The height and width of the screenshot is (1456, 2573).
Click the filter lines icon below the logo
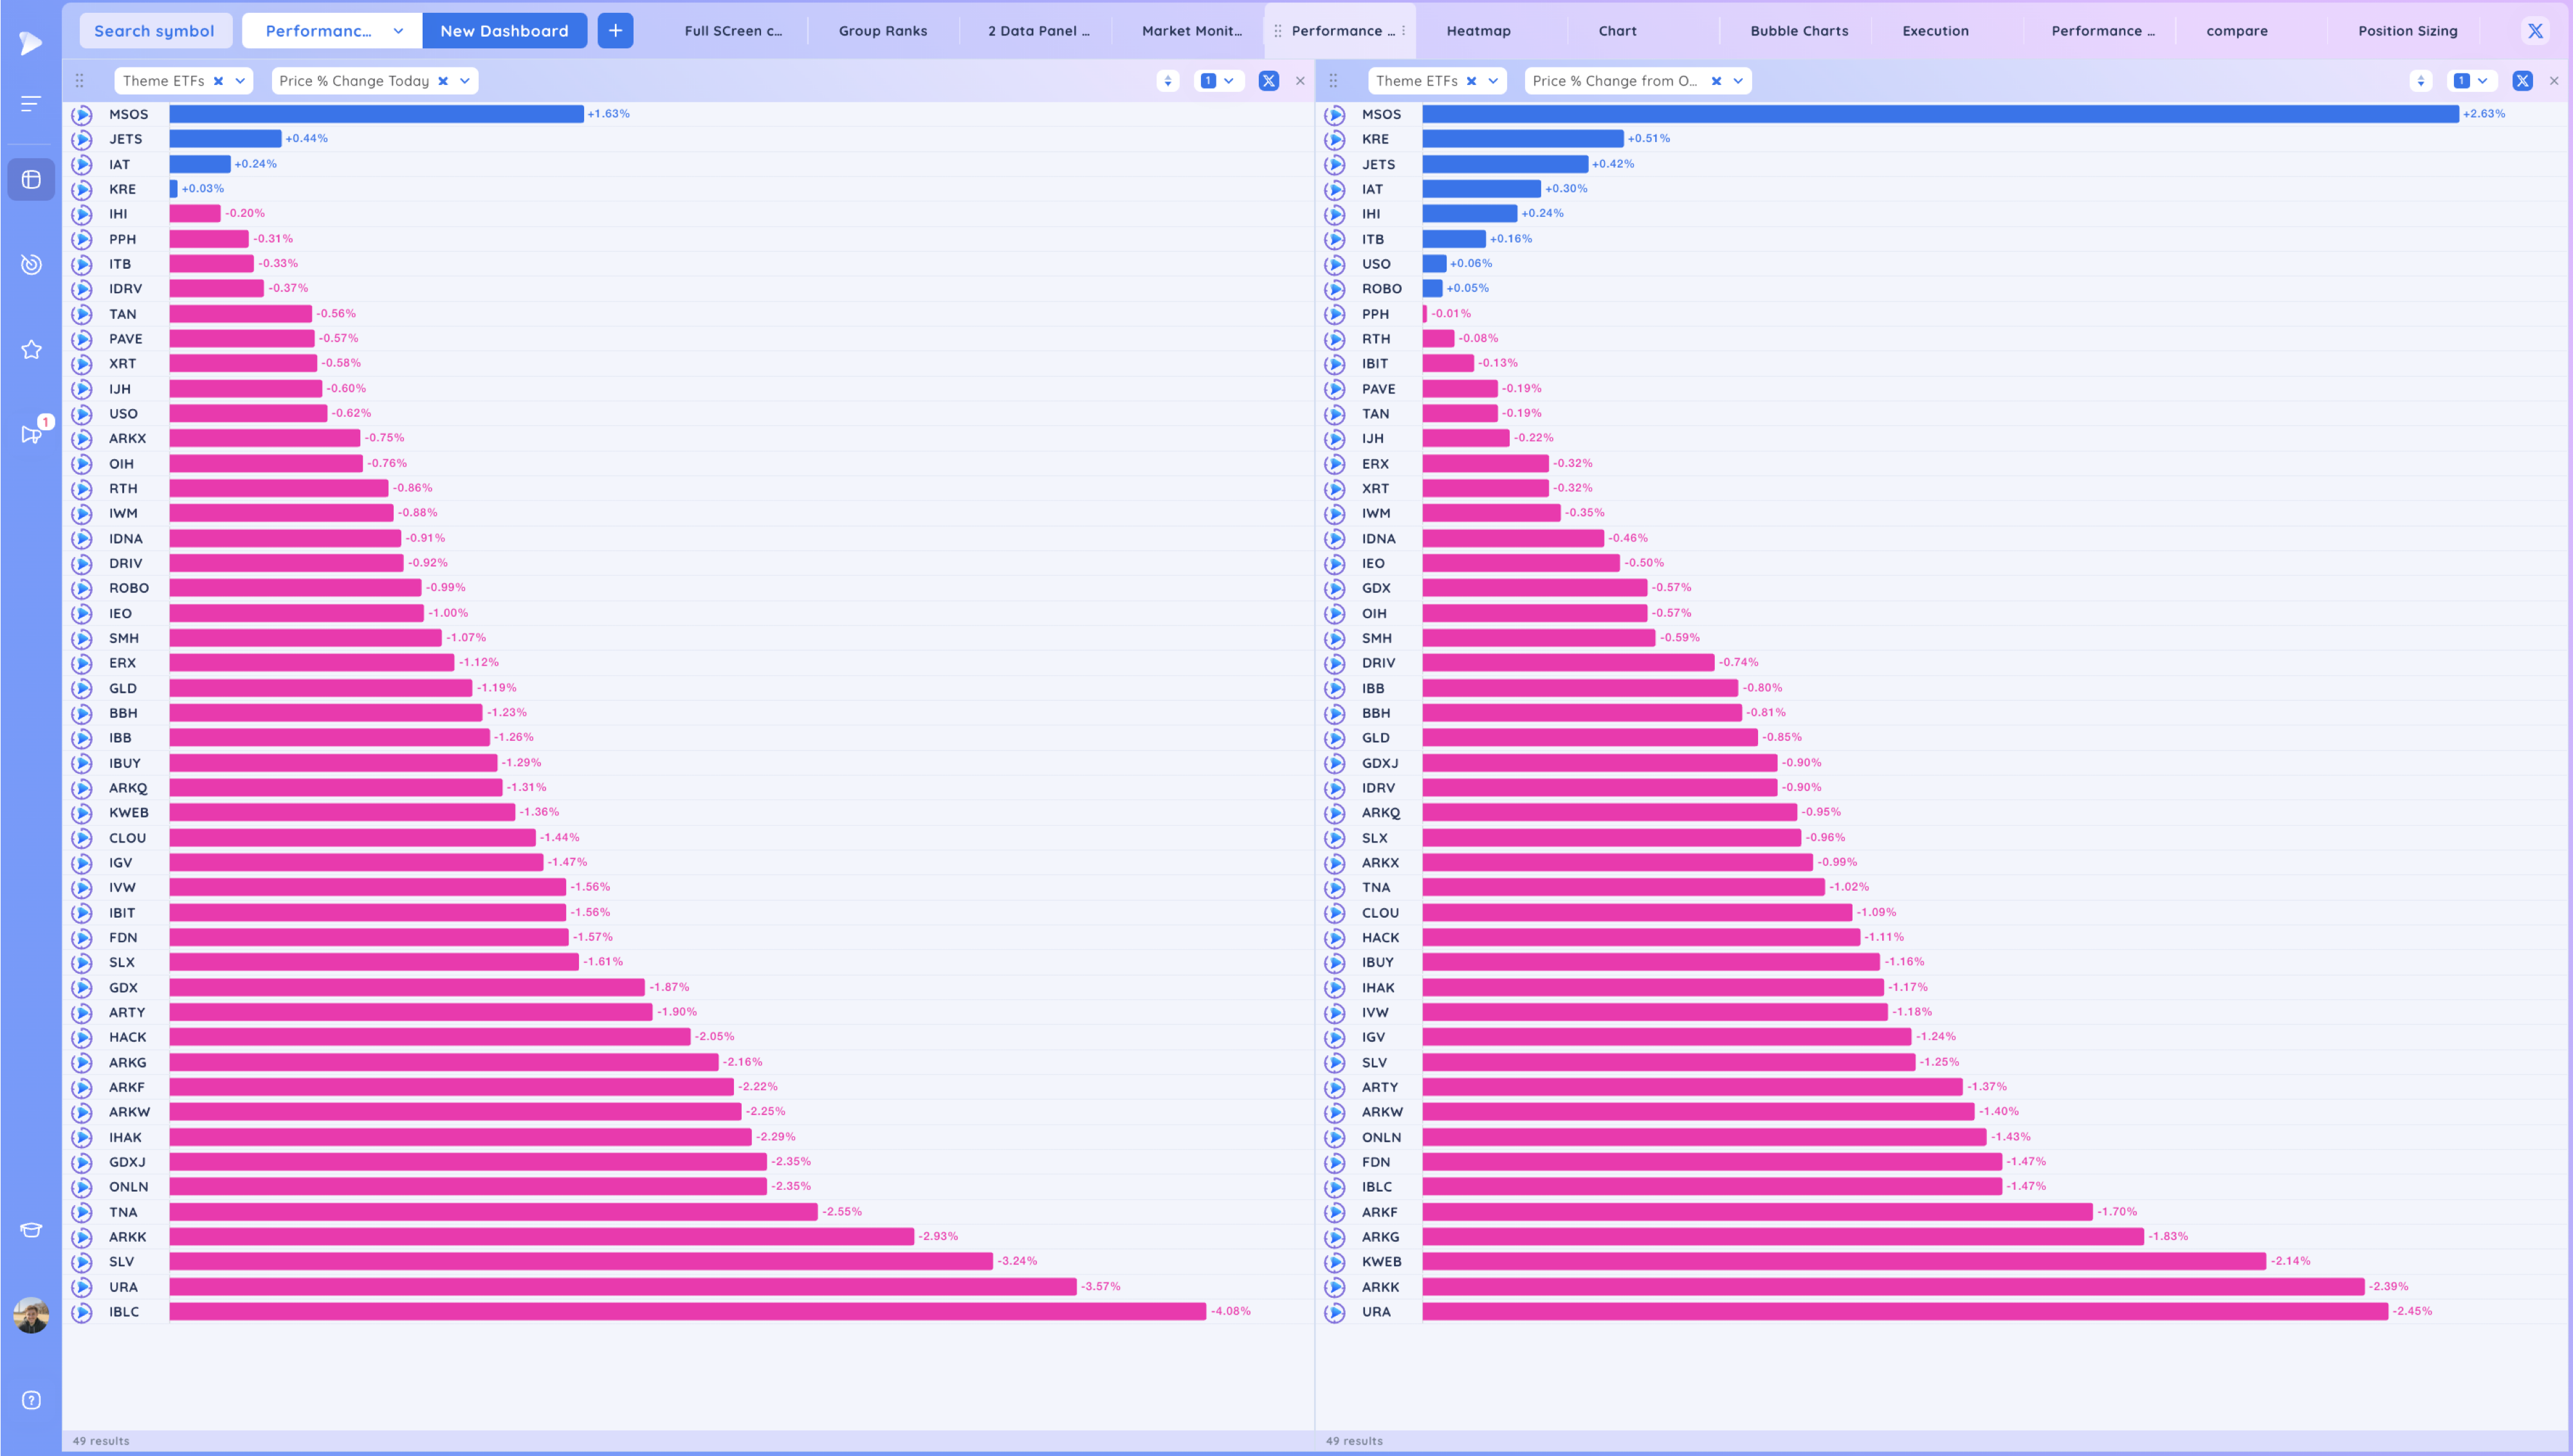coord(31,103)
